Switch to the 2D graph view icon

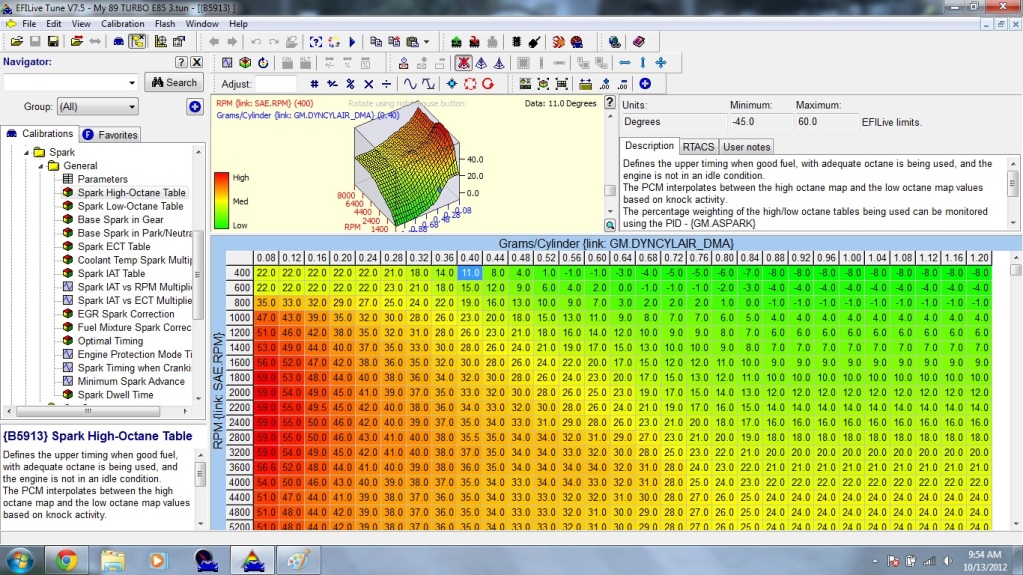point(227,63)
